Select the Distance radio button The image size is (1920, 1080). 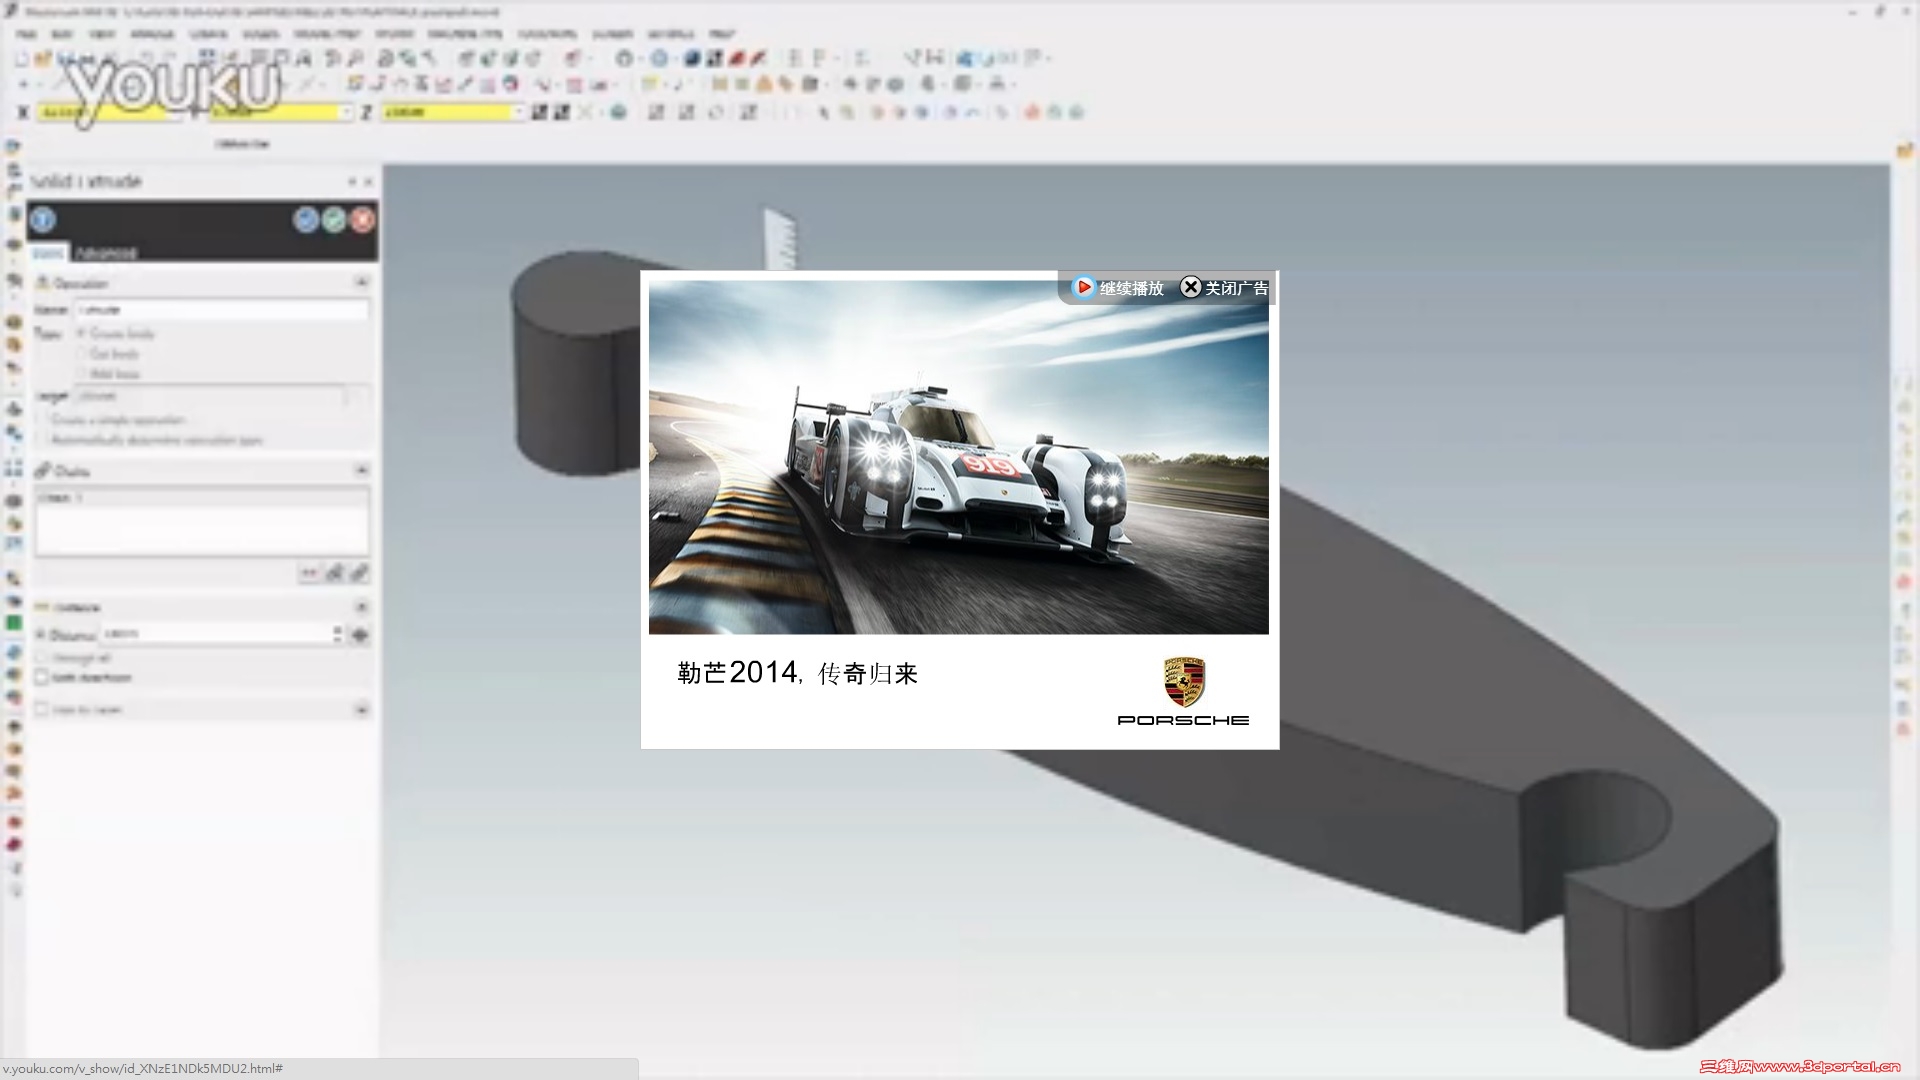coord(42,634)
